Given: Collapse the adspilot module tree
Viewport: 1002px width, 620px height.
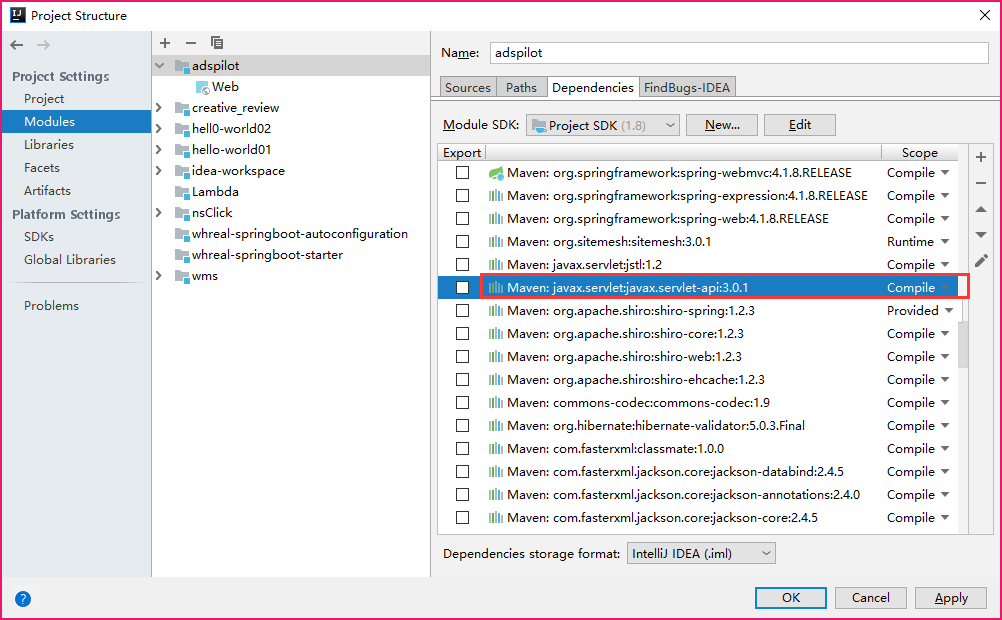Looking at the screenshot, I should pyautogui.click(x=160, y=66).
